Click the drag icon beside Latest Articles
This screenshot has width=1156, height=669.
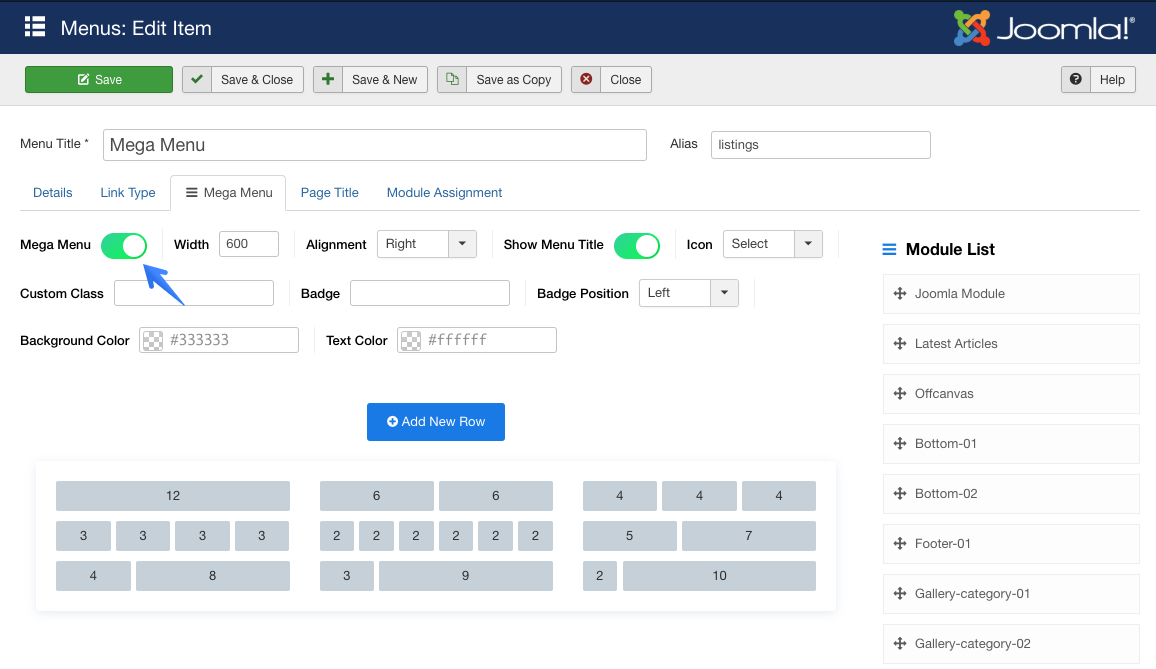pyautogui.click(x=899, y=344)
